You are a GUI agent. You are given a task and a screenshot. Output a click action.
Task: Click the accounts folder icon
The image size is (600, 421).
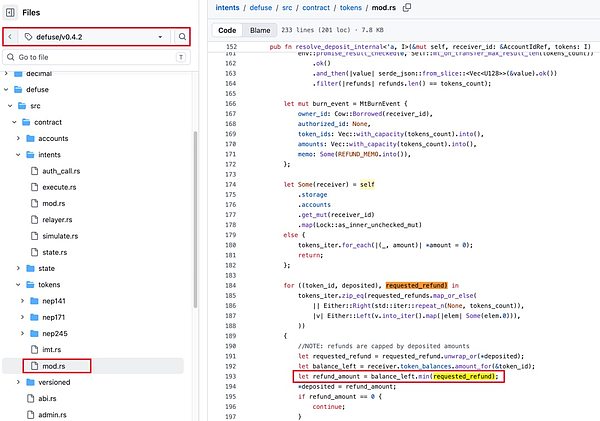[30, 138]
